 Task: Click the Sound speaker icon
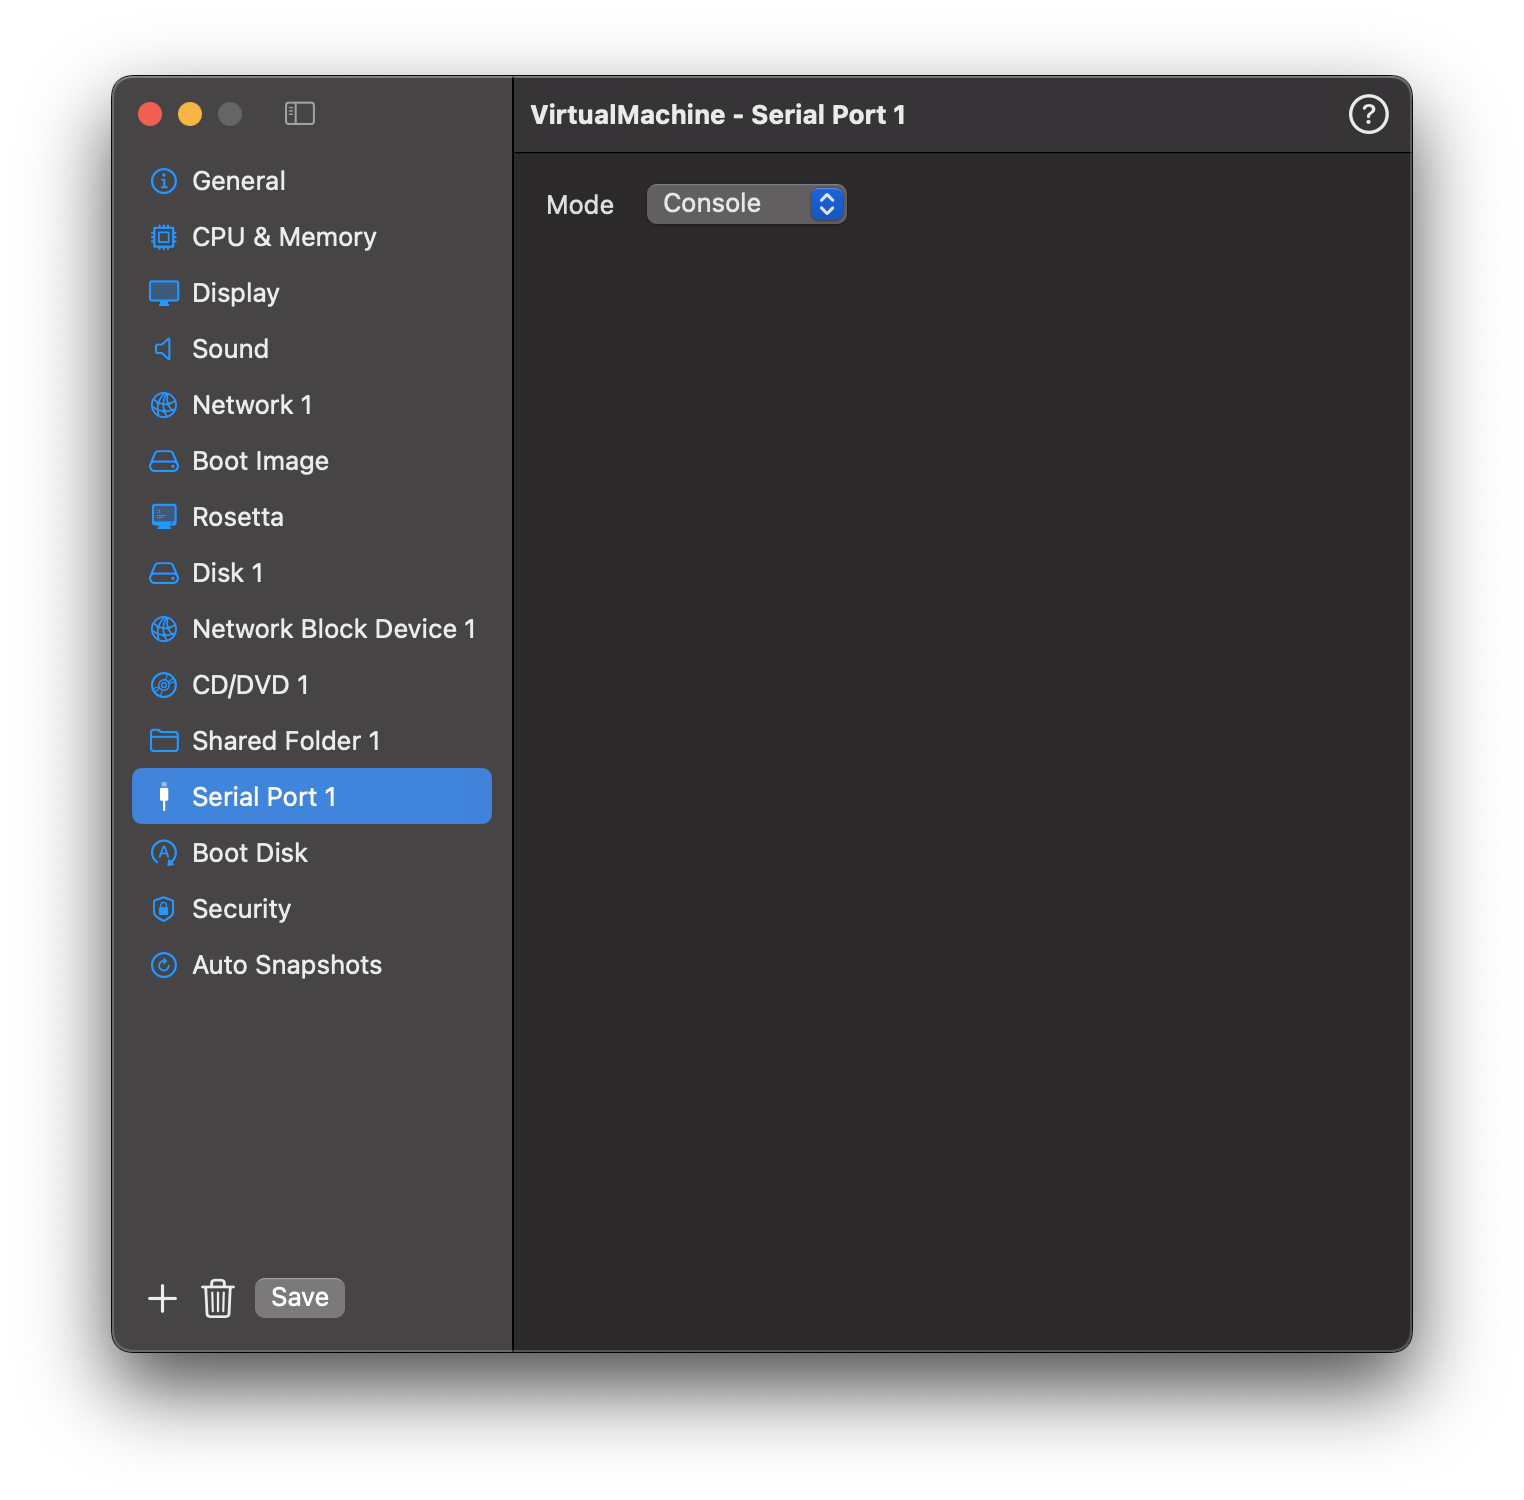(163, 349)
